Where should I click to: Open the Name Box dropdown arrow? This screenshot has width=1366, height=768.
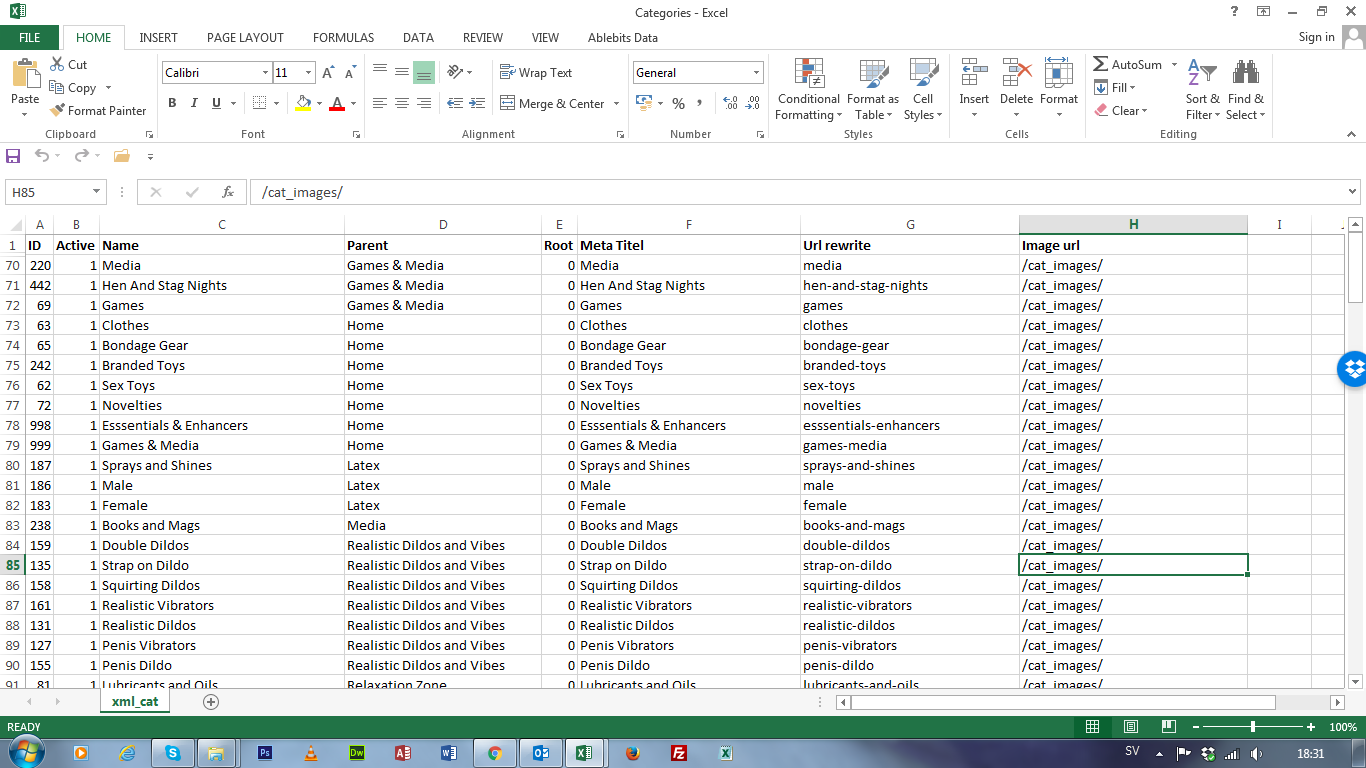[97, 192]
